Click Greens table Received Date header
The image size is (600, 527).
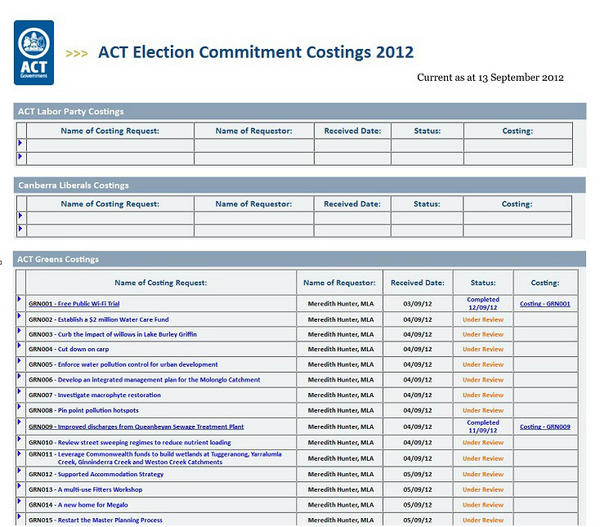tap(417, 283)
